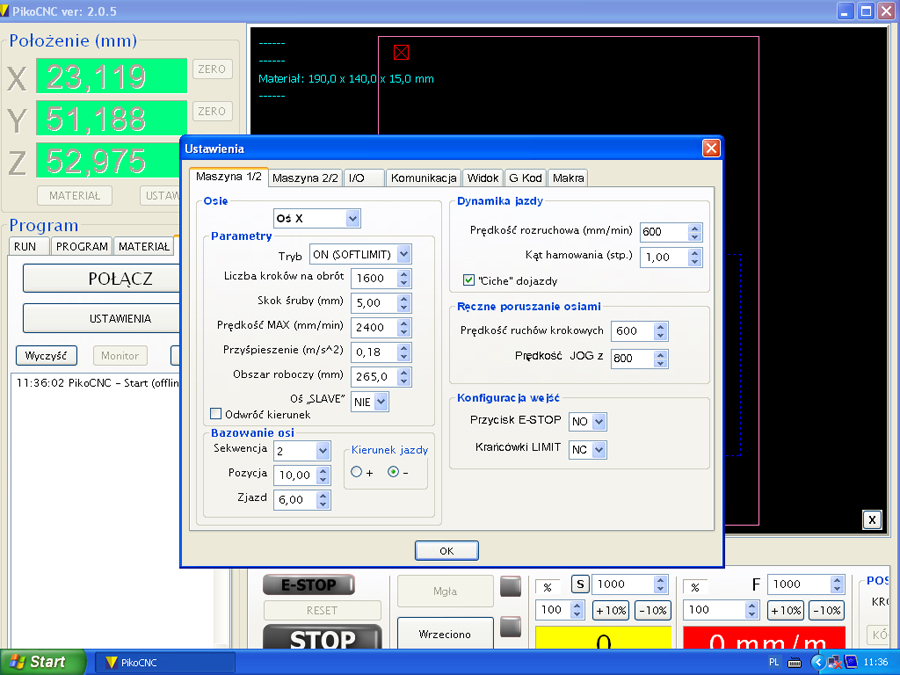900x675 pixels.
Task: Select the - Kierunek jazdy radio button
Action: 393,472
